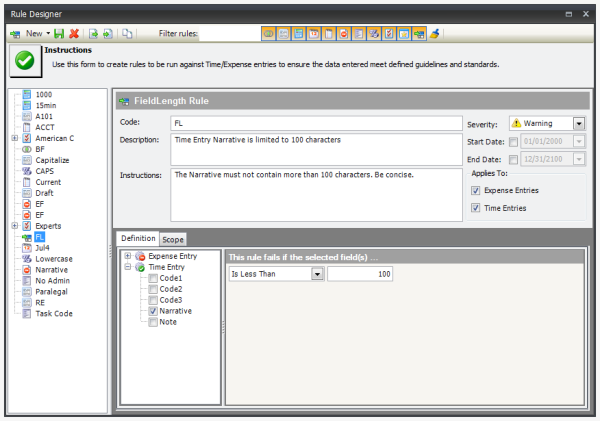The image size is (600, 421).
Task: Enable the Start Date checkbox
Action: click(x=512, y=142)
